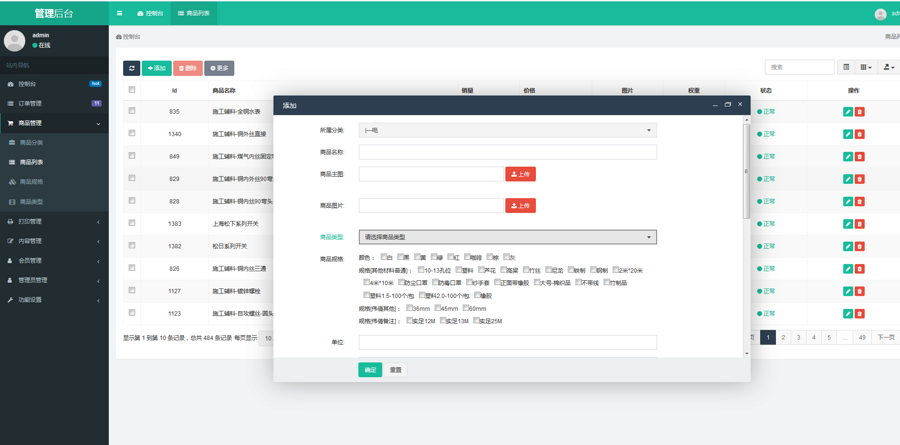This screenshot has width=900, height=445.
Task: Expand the 内容管理 sidebar menu
Action: tap(54, 241)
